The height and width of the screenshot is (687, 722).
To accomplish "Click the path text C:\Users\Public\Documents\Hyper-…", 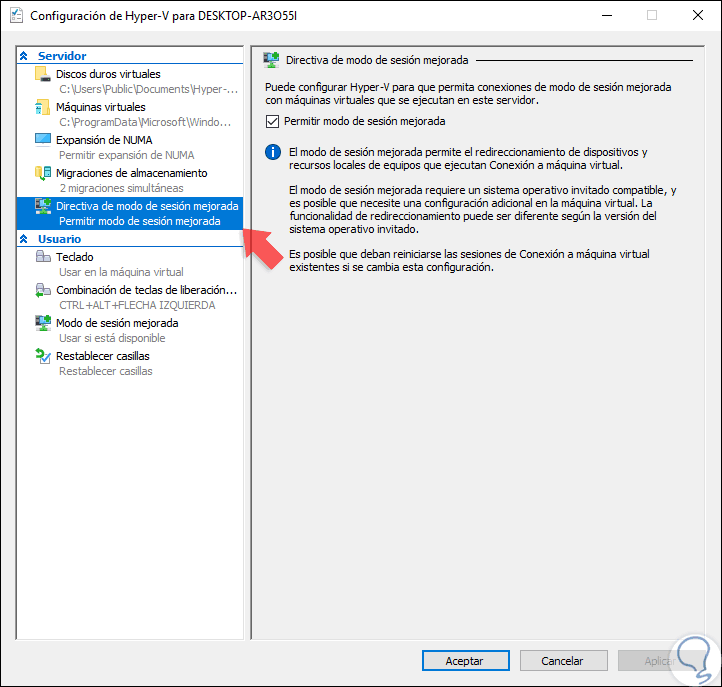I will (148, 89).
